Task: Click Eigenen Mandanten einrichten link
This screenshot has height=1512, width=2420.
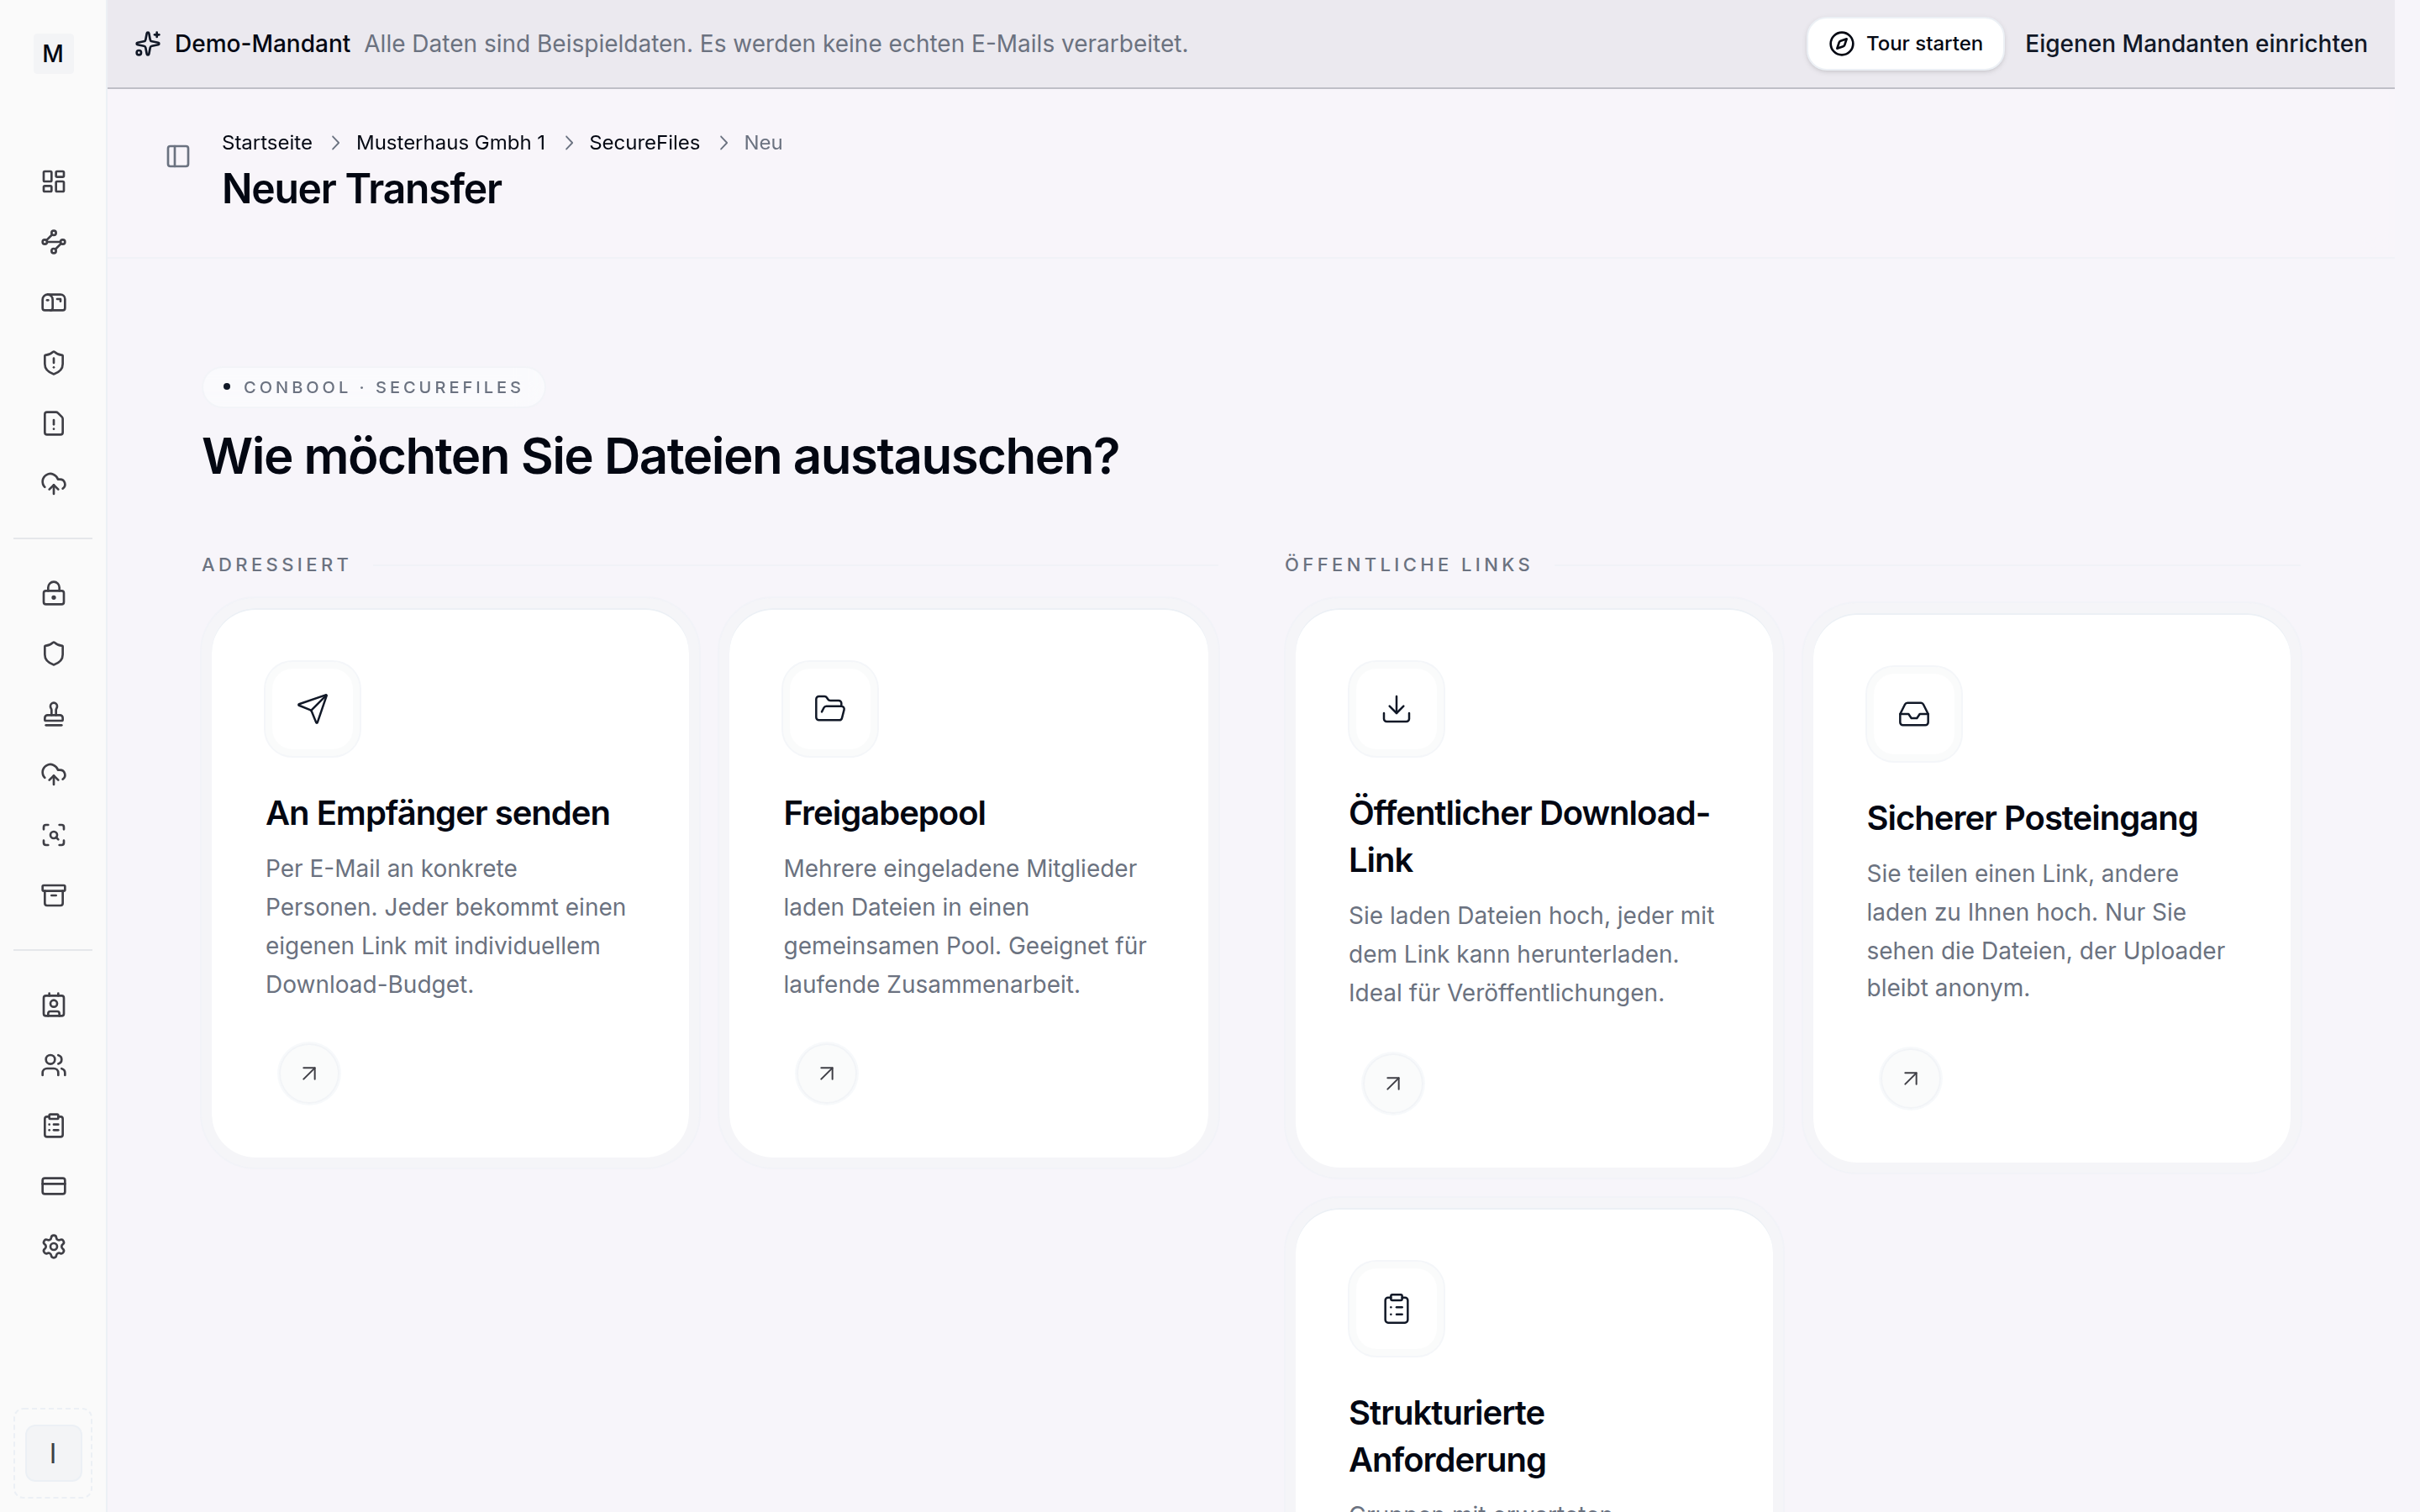Action: click(x=2196, y=44)
